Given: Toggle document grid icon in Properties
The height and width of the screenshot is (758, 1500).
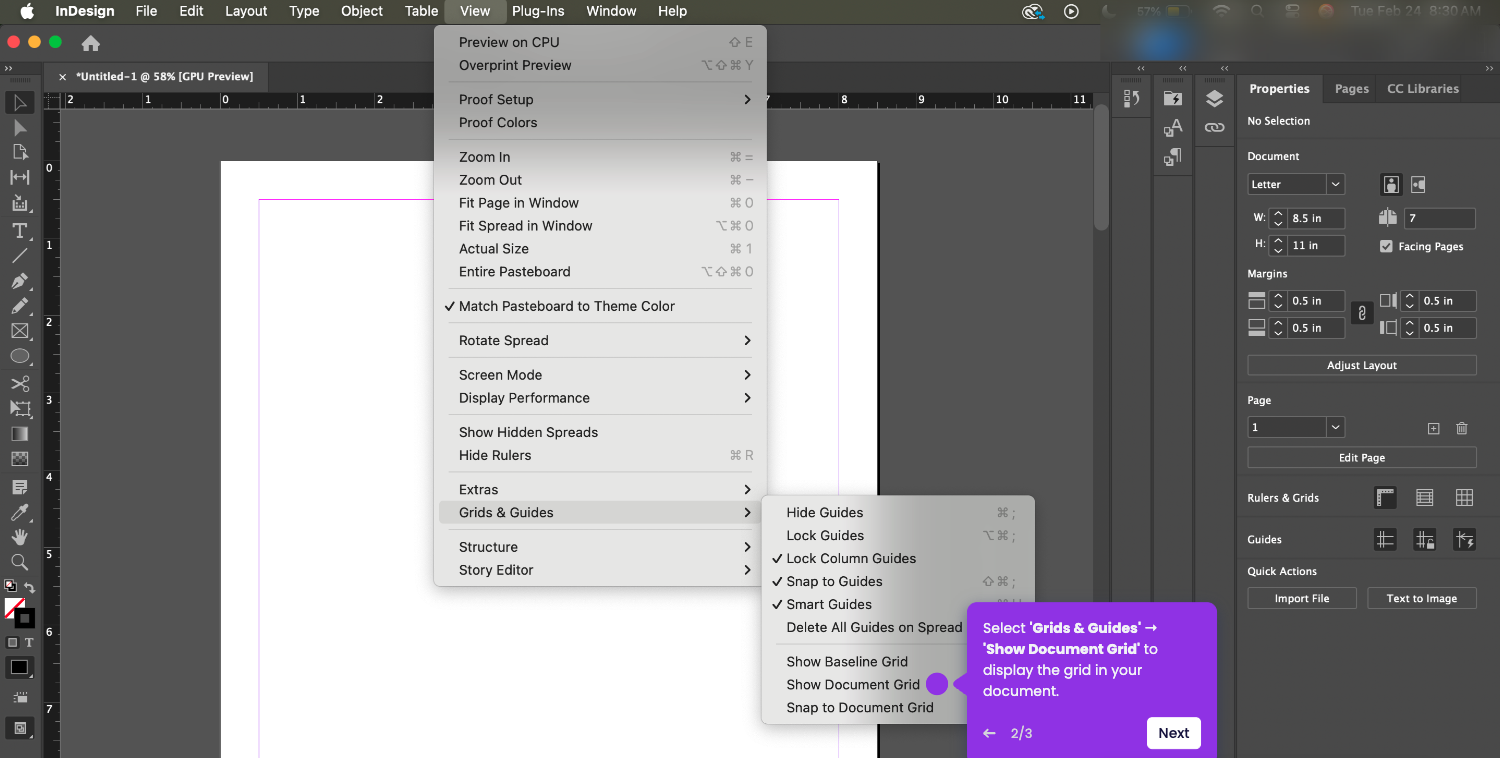Looking at the screenshot, I should (x=1464, y=497).
